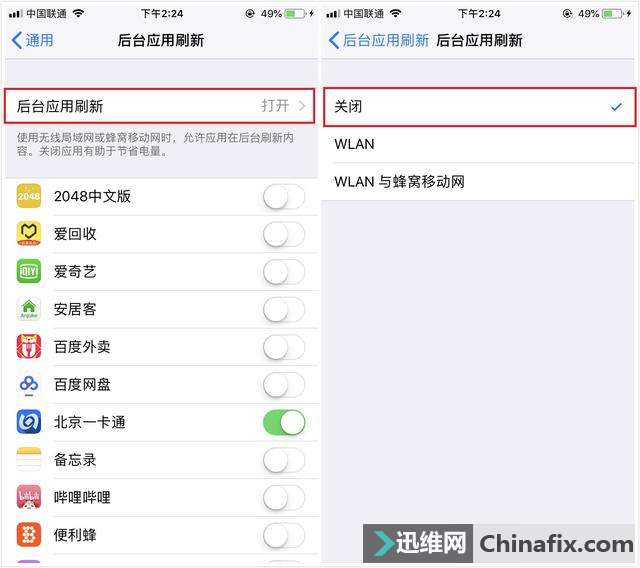Open the 迅维网 Chinafix.com watermark logo
640x568 pixels.
[498, 543]
